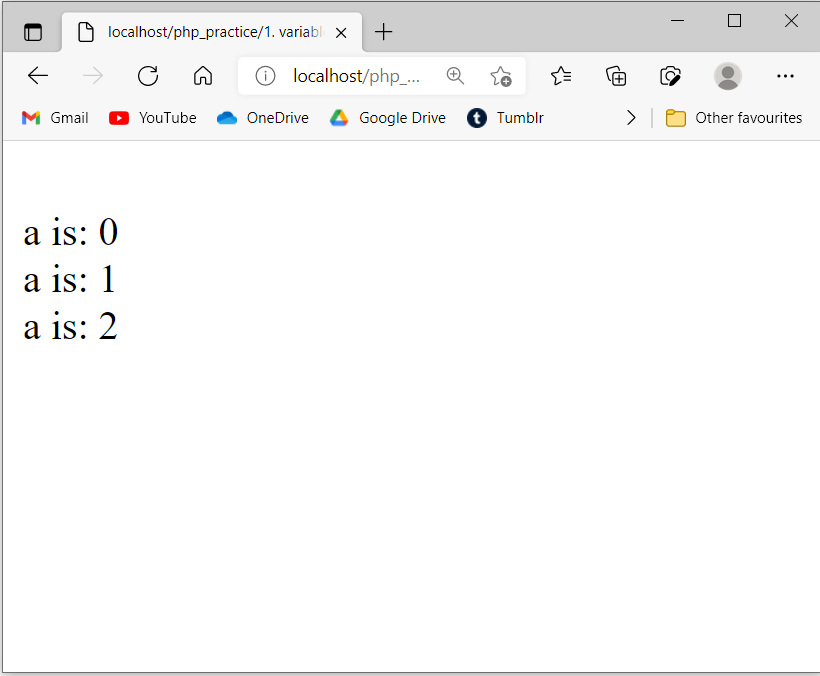
Task: Open the user profile avatar
Action: tap(728, 76)
